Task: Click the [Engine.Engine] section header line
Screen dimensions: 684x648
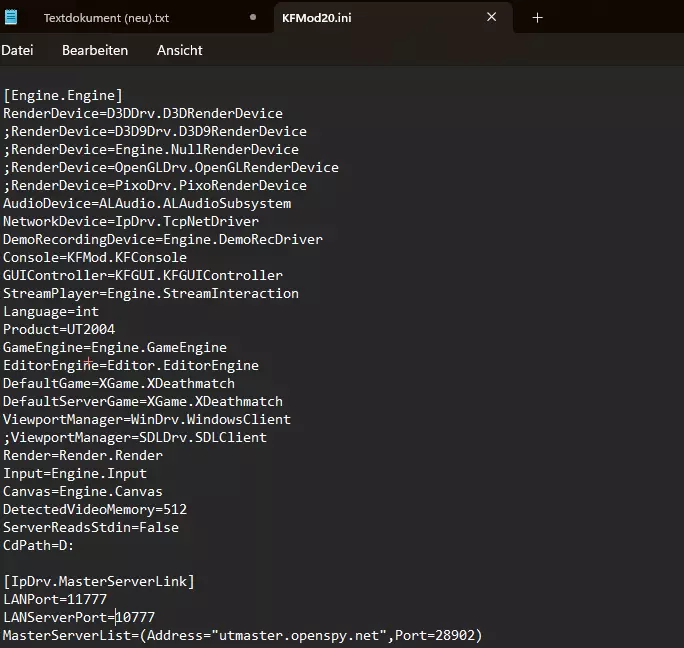Action: pos(63,96)
